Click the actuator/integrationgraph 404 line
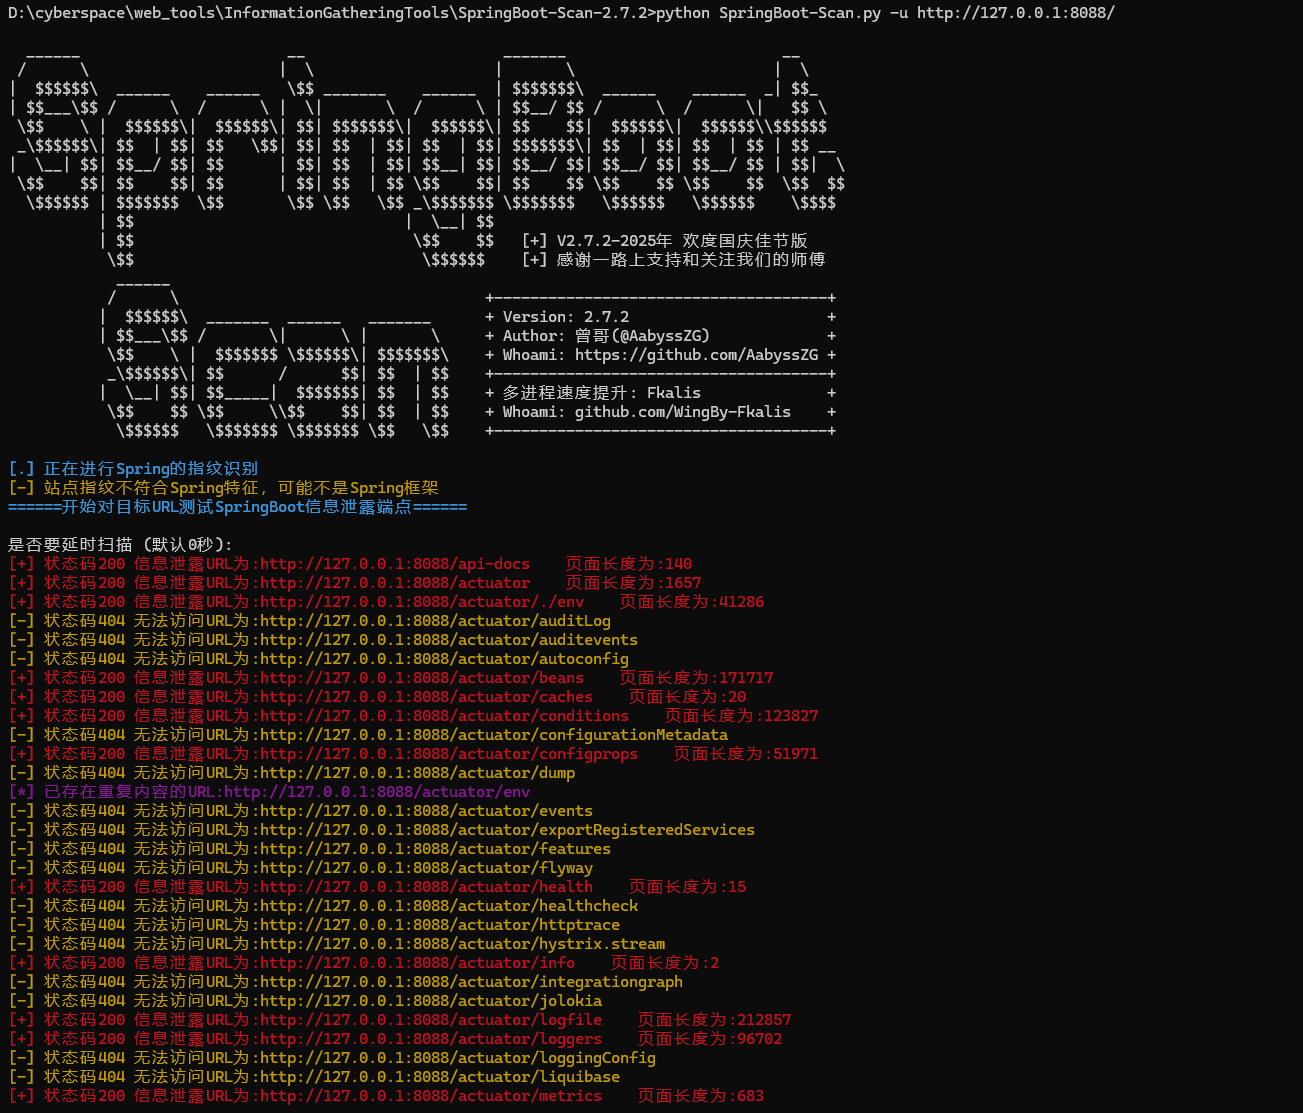The image size is (1303, 1113). (345, 982)
